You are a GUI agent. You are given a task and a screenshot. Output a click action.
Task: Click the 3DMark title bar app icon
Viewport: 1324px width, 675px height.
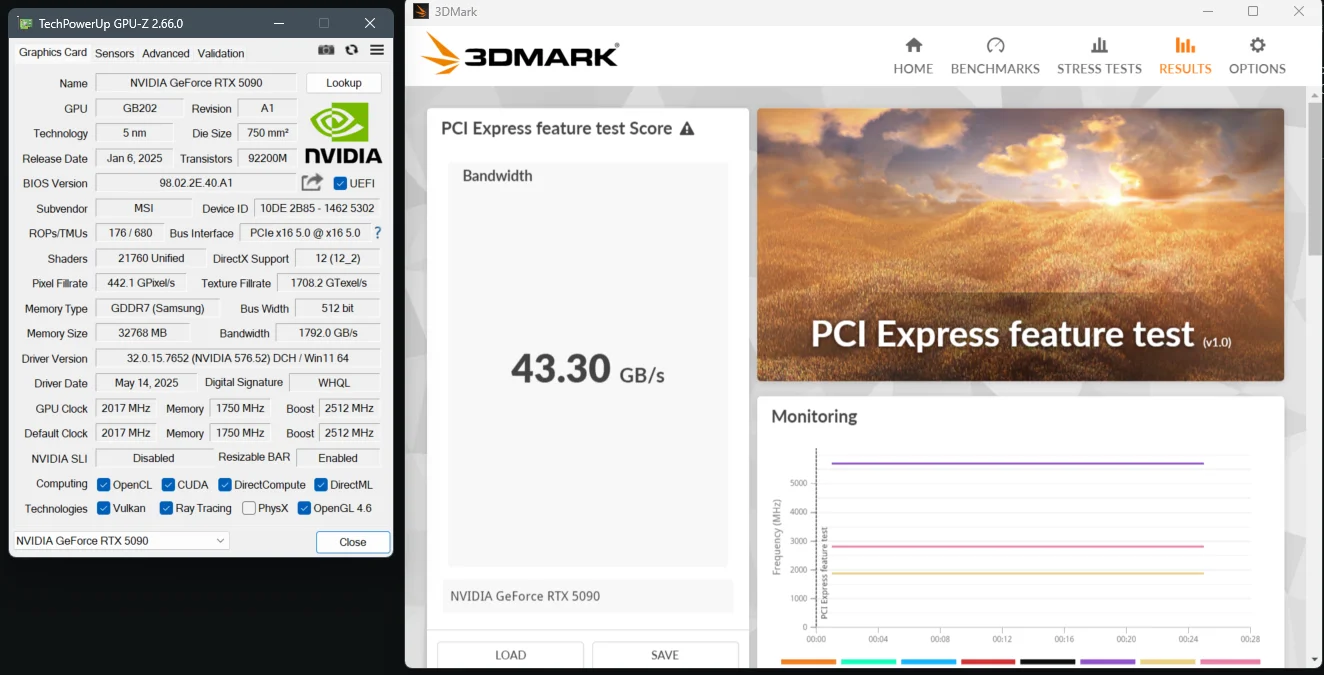point(421,11)
